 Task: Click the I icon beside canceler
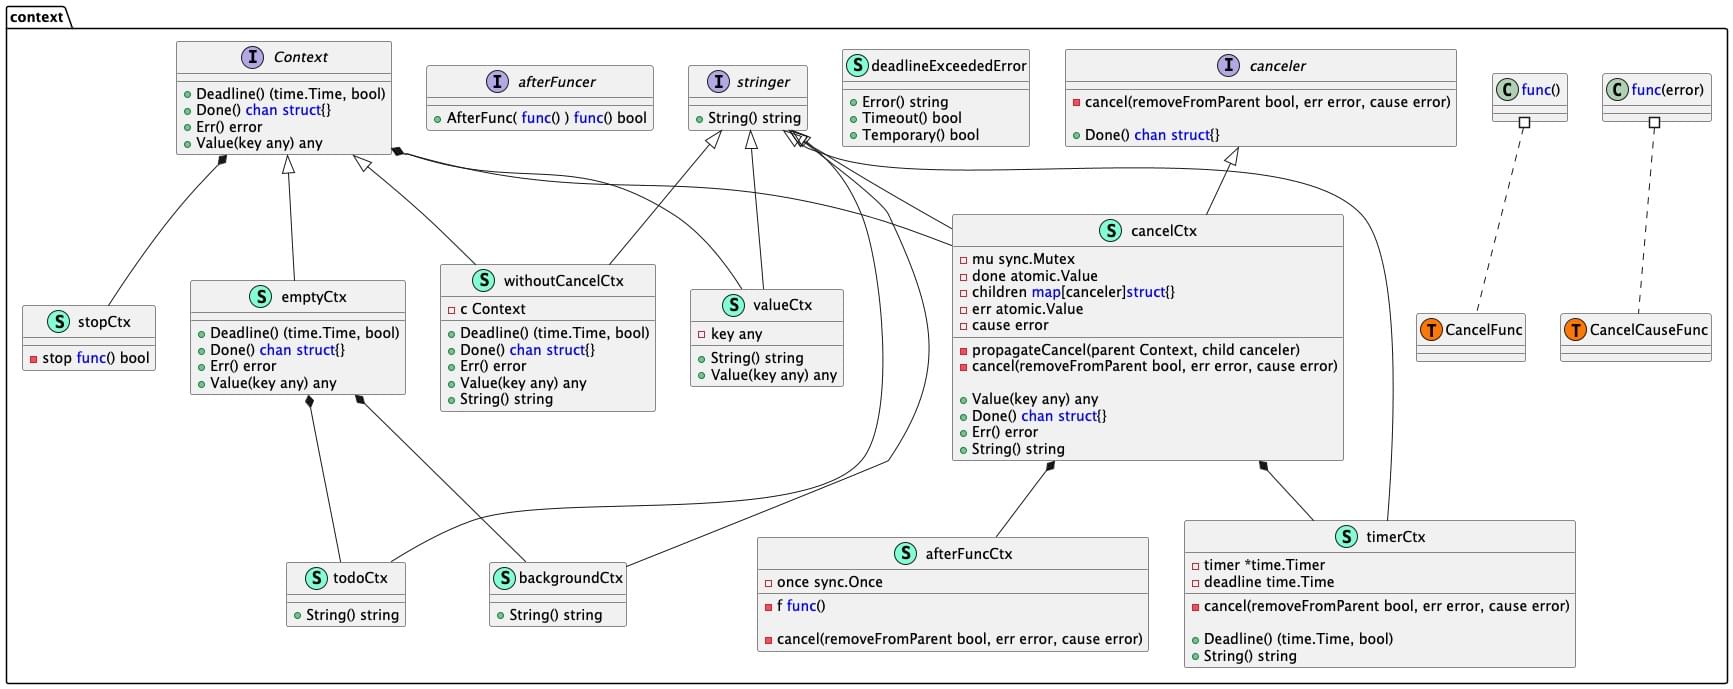(1228, 66)
